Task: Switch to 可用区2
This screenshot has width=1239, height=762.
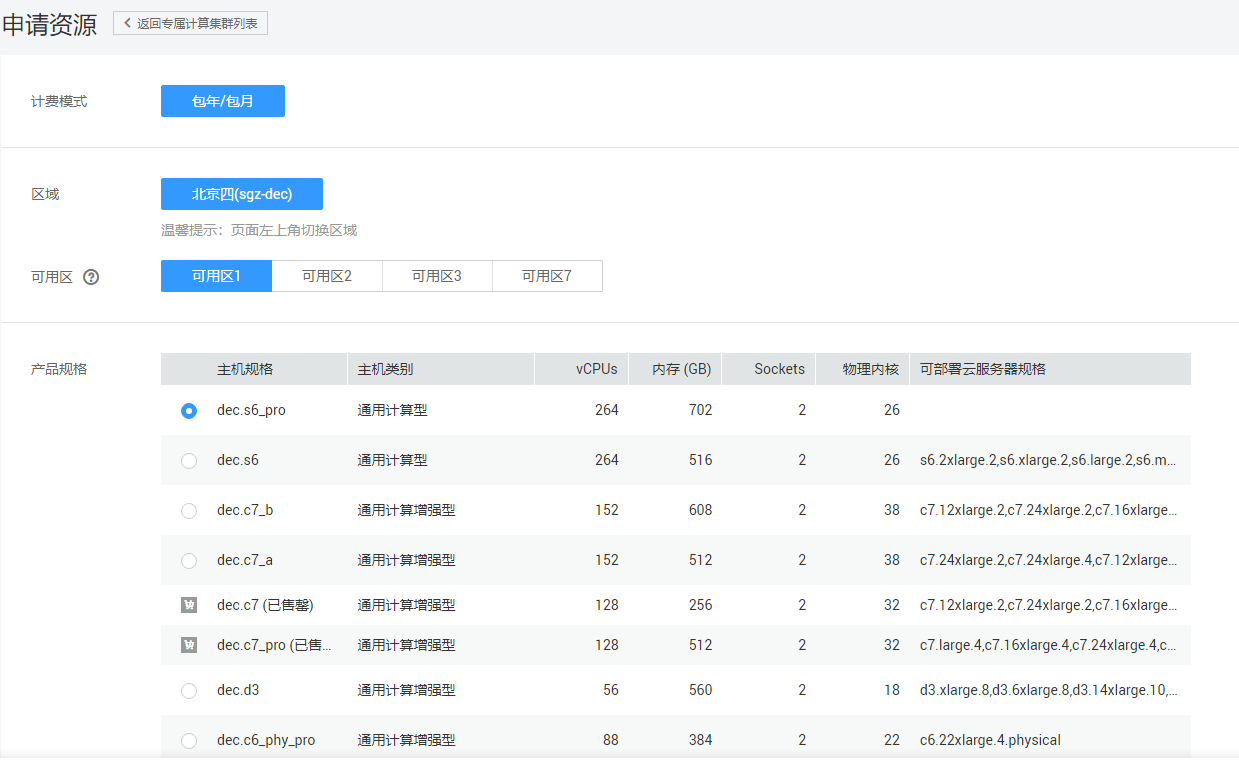Action: (327, 276)
